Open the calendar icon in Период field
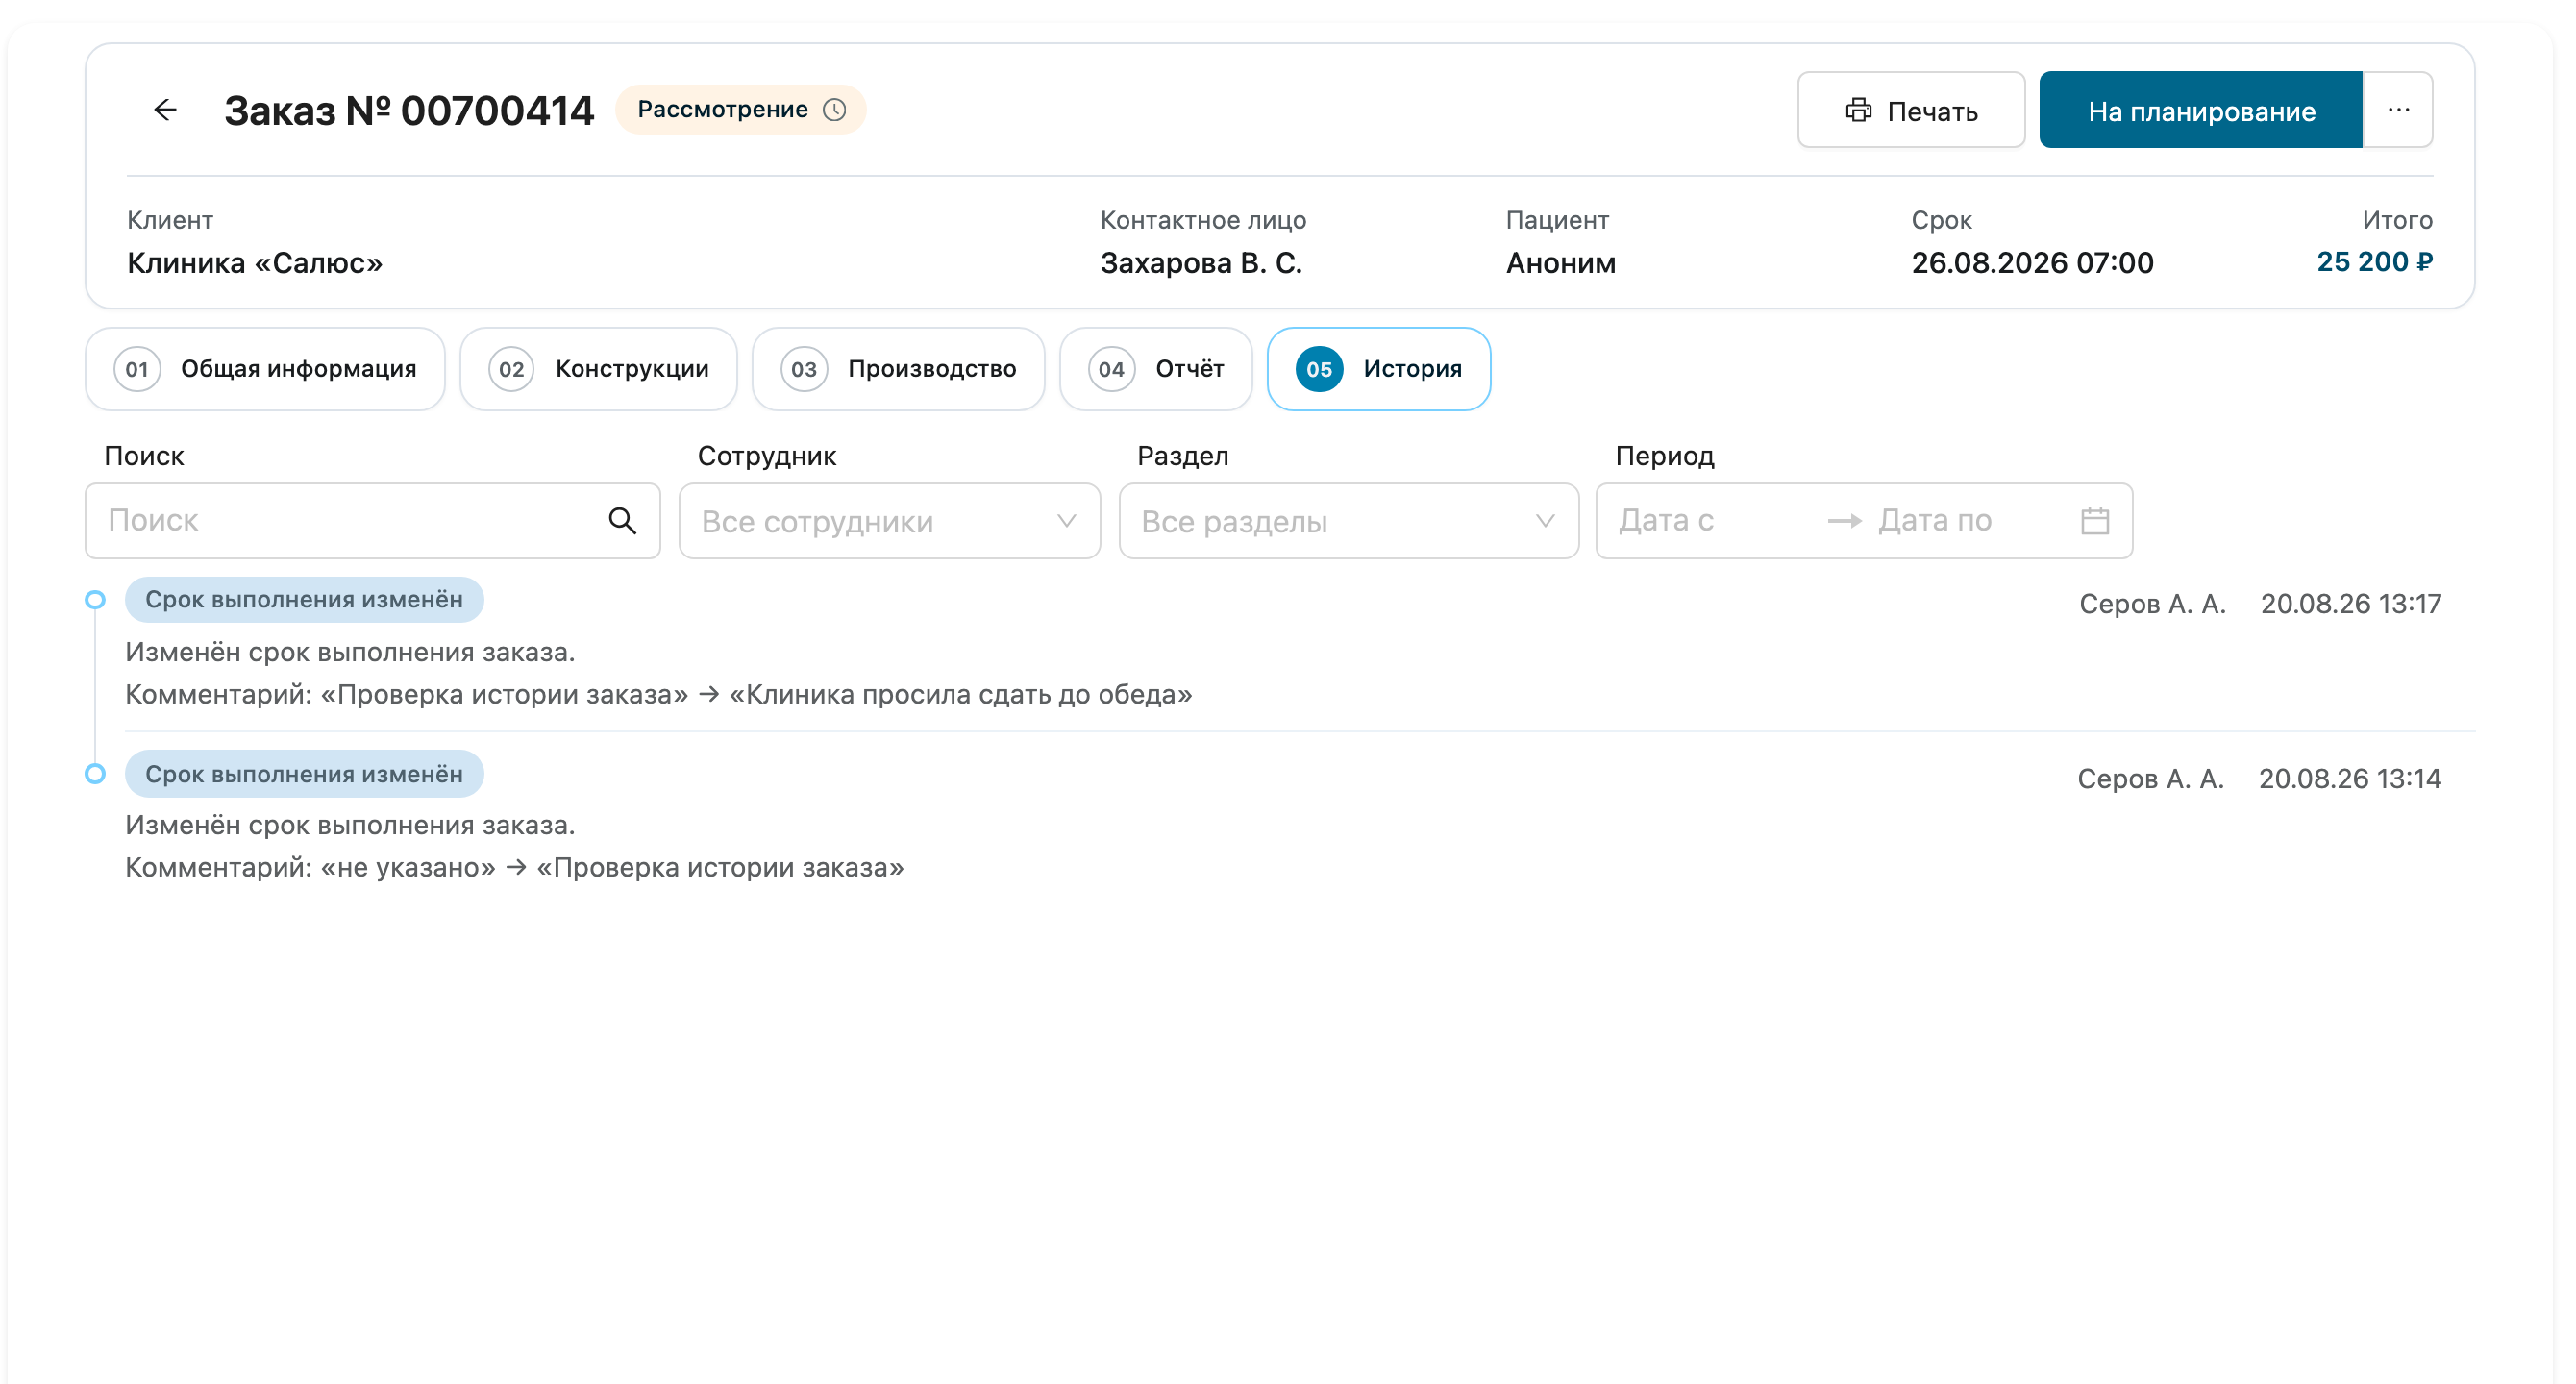Image resolution: width=2576 pixels, height=1384 pixels. click(x=2095, y=520)
